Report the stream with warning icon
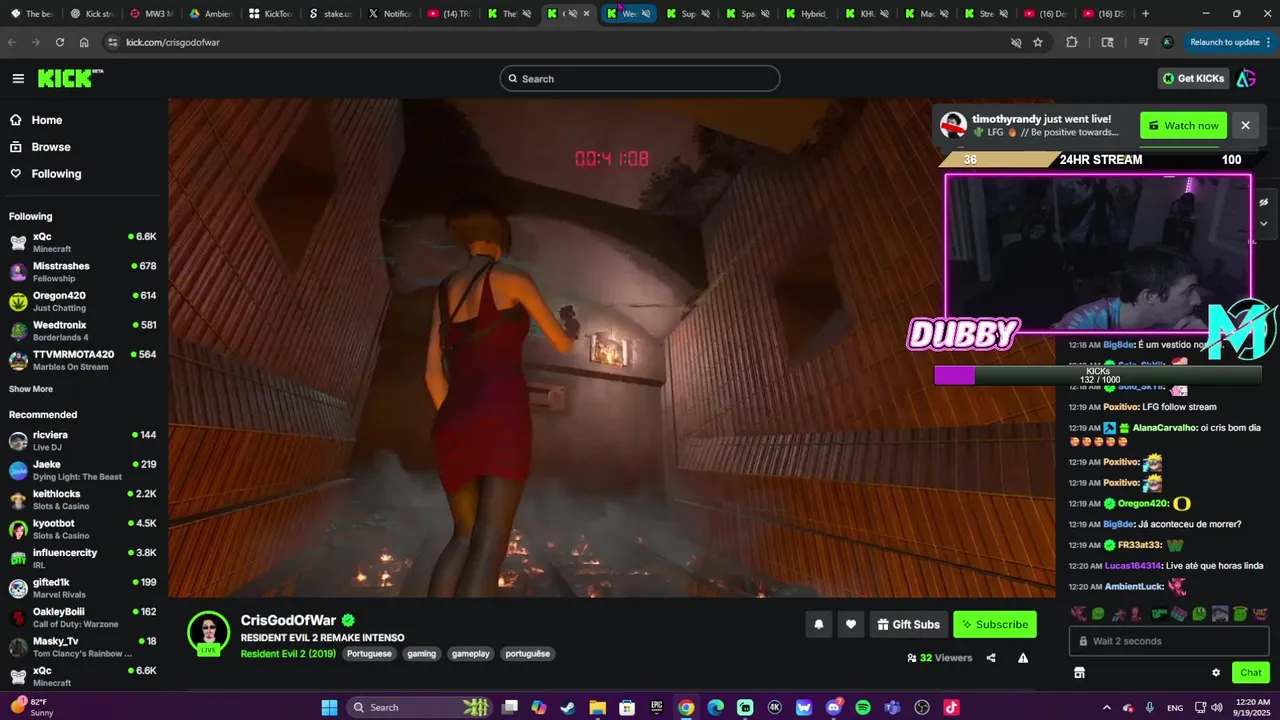The height and width of the screenshot is (720, 1280). pos(1023,658)
